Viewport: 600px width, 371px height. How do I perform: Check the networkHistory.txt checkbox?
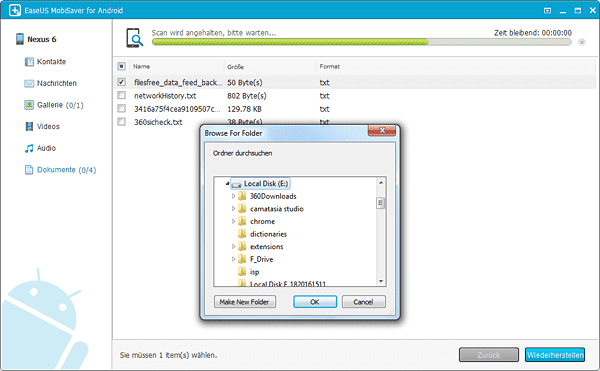(x=121, y=95)
